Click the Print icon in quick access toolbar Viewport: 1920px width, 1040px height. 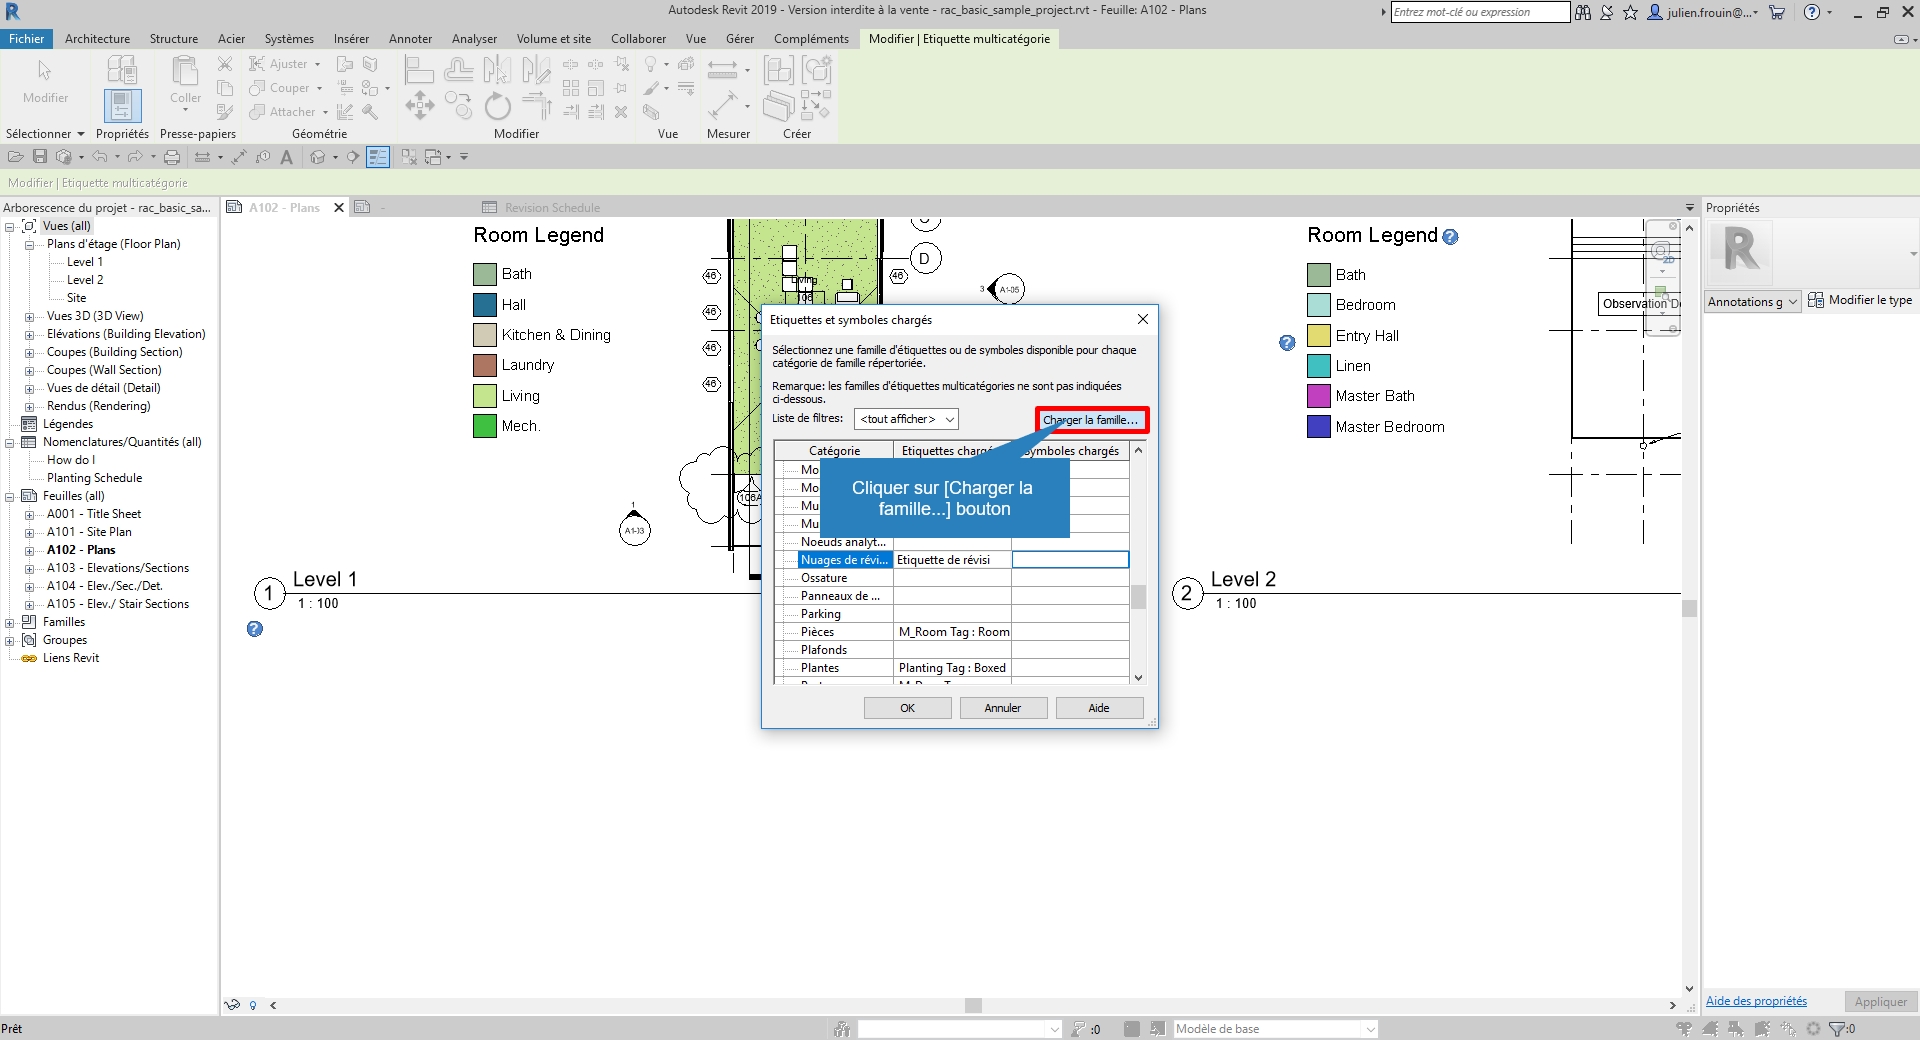172,157
